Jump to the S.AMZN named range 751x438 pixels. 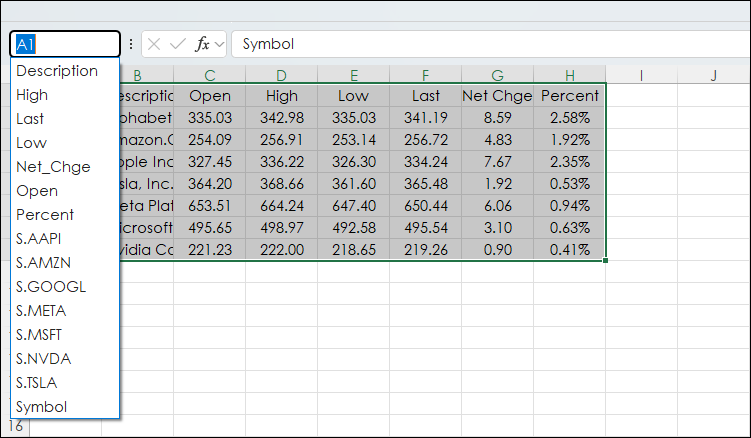pyautogui.click(x=65, y=263)
